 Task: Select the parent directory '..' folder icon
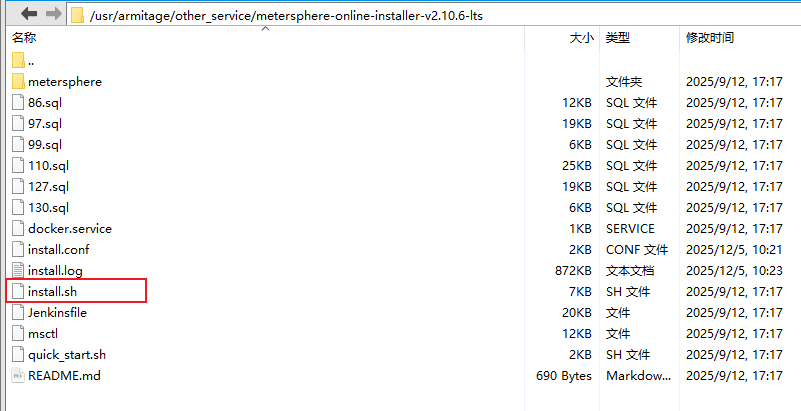(x=18, y=60)
